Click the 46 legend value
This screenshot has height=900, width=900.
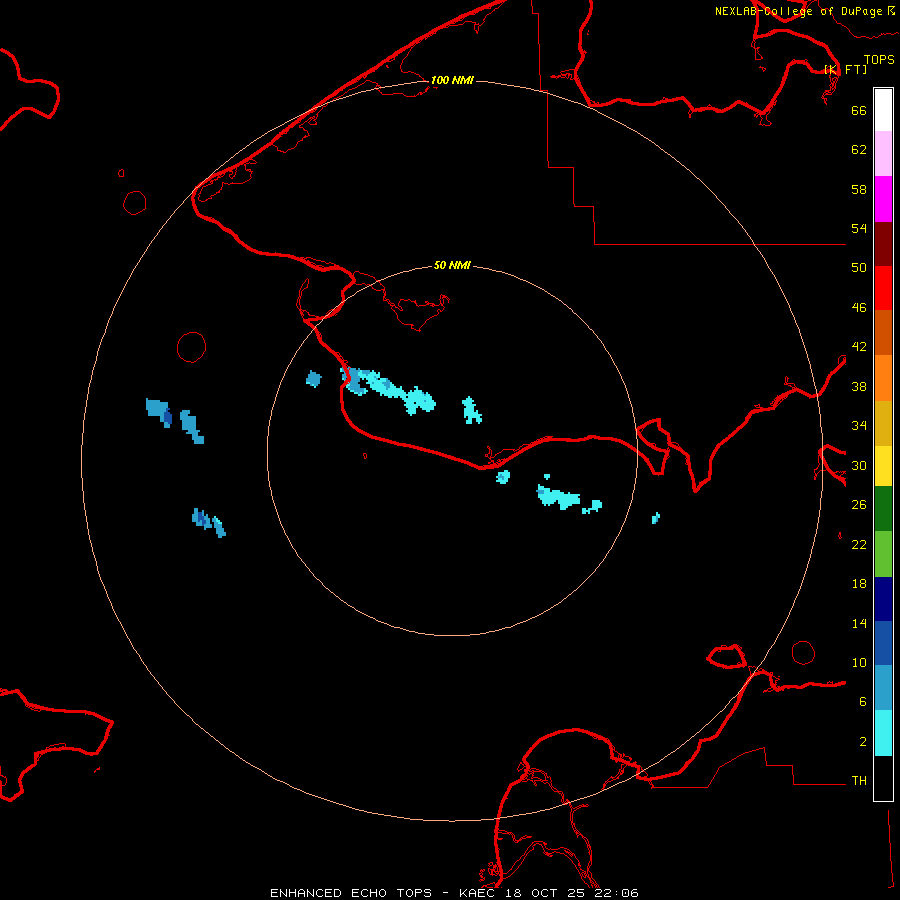pos(859,308)
